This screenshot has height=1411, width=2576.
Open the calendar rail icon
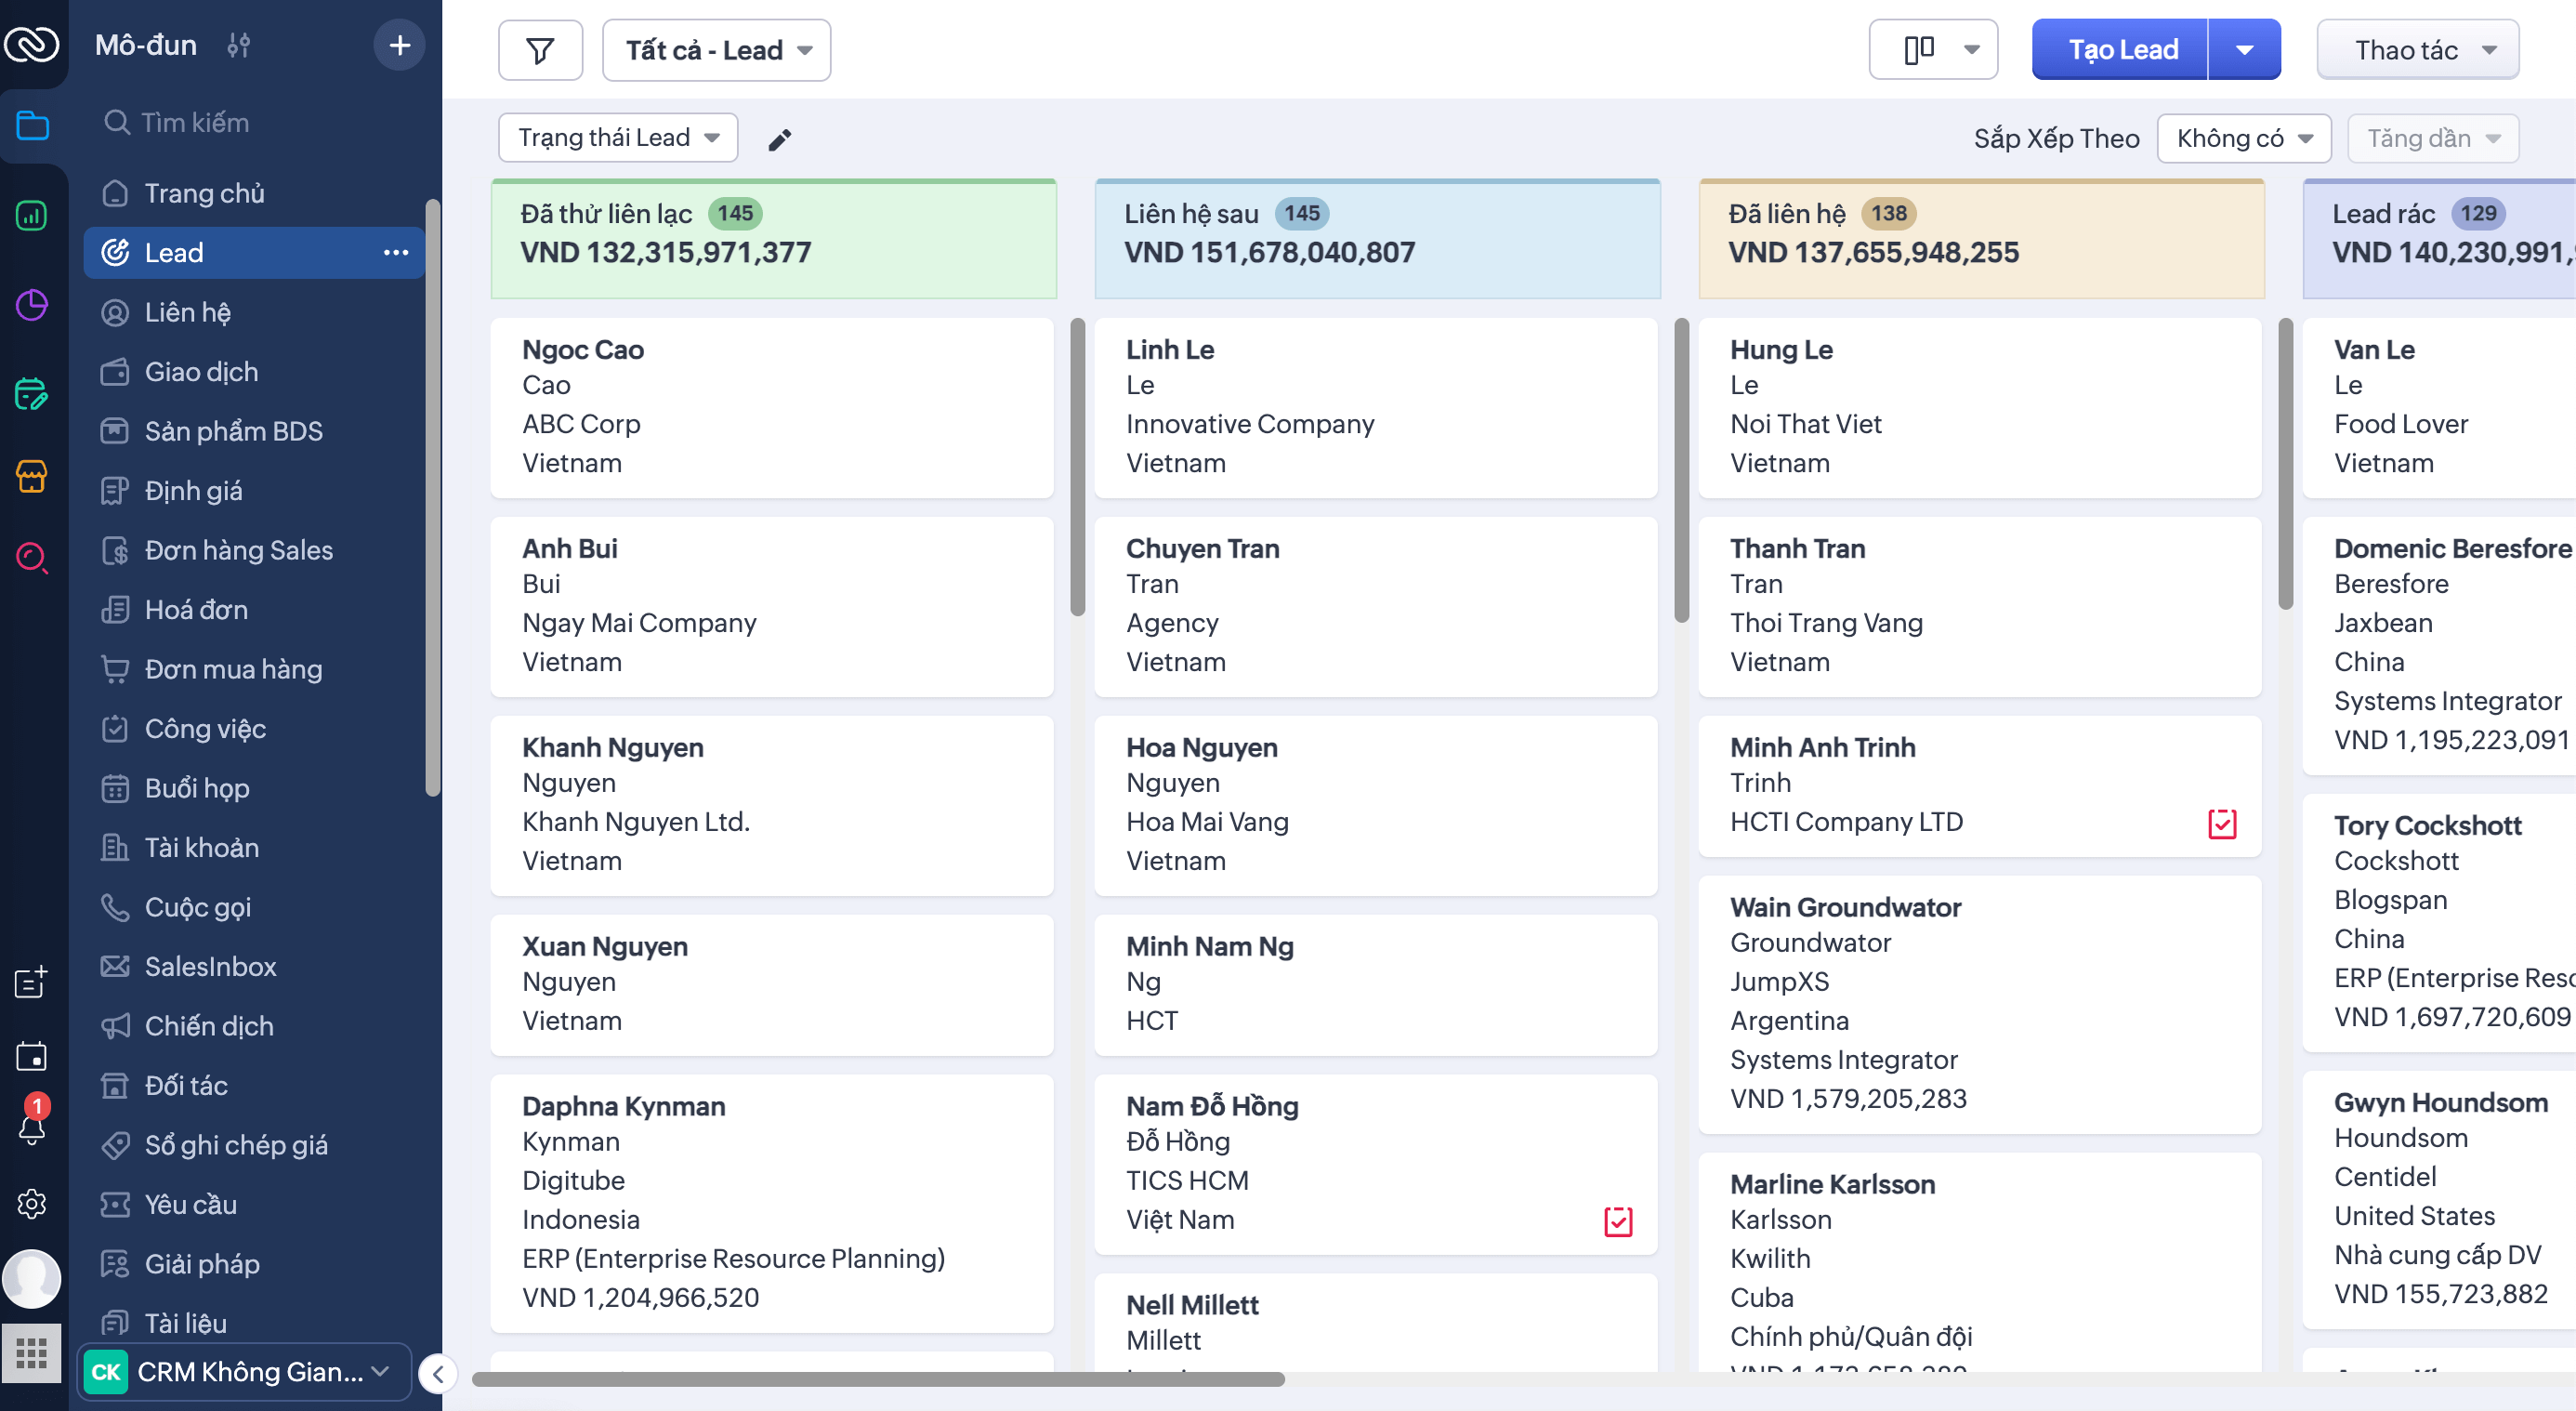tap(32, 1056)
